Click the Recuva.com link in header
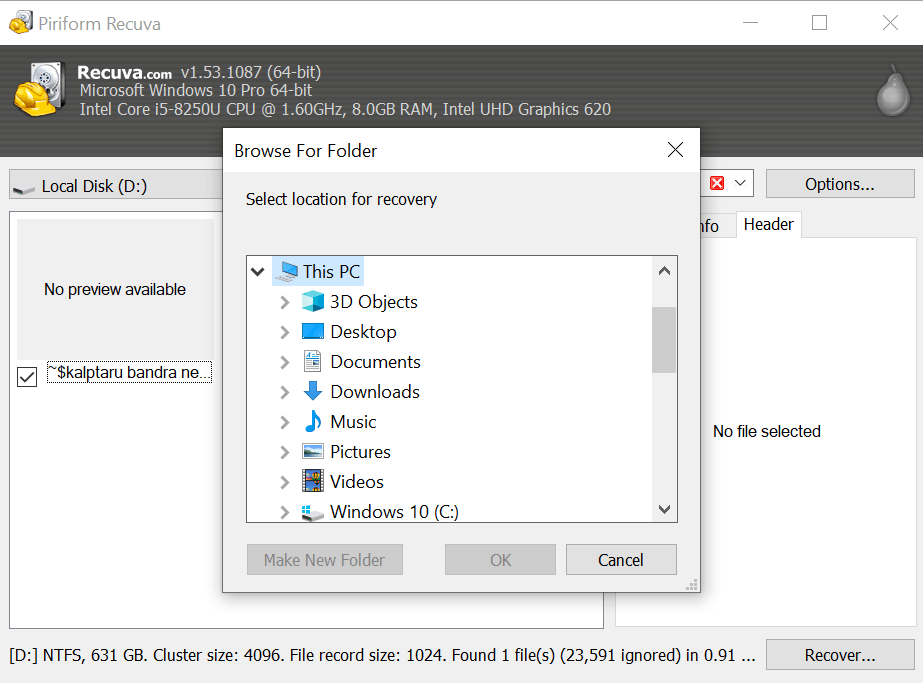This screenshot has height=683, width=923. (124, 72)
